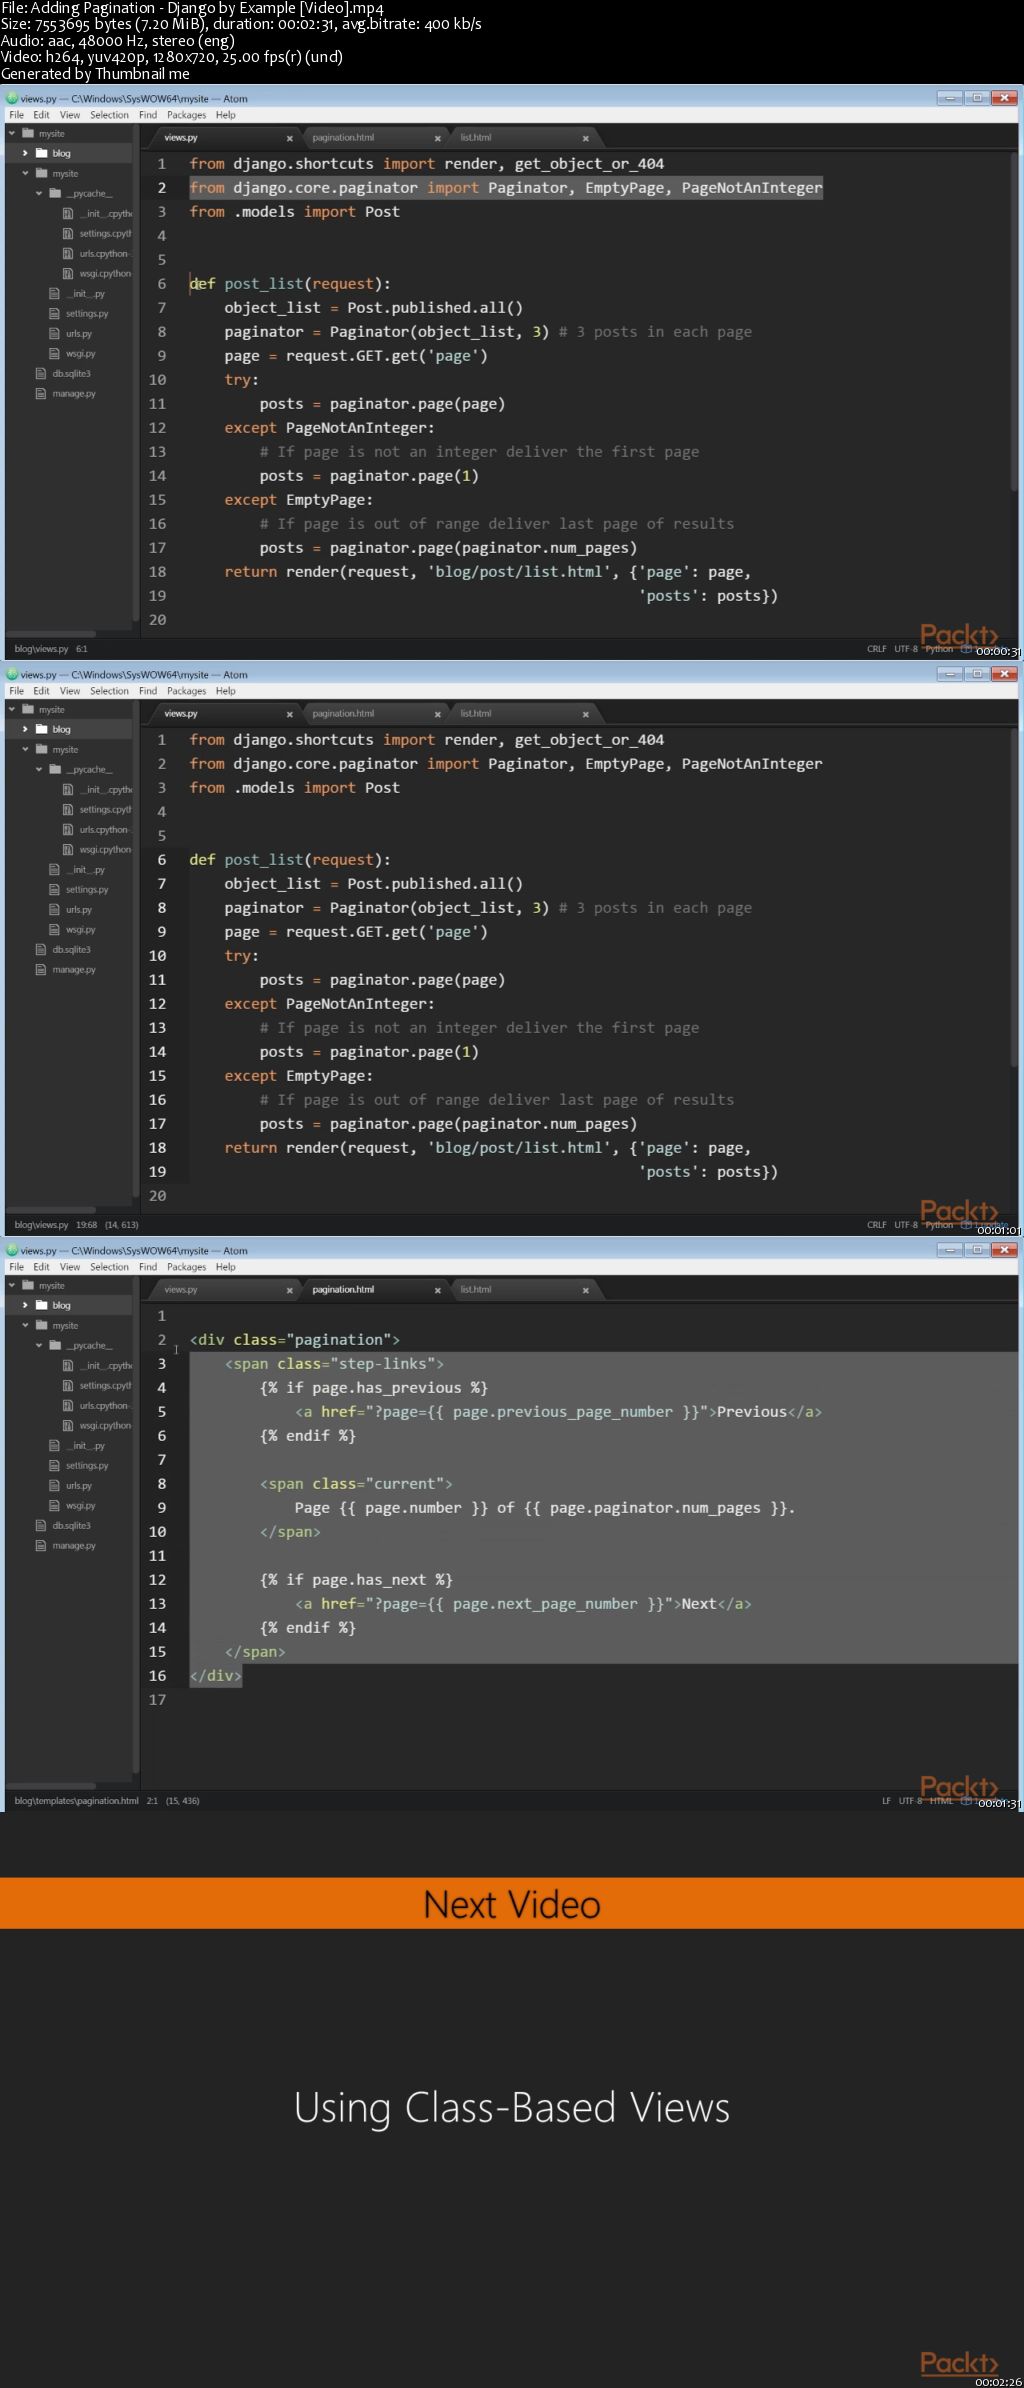
Task: Close pagination.html tab in bottom Atom window
Action: [x=437, y=1290]
